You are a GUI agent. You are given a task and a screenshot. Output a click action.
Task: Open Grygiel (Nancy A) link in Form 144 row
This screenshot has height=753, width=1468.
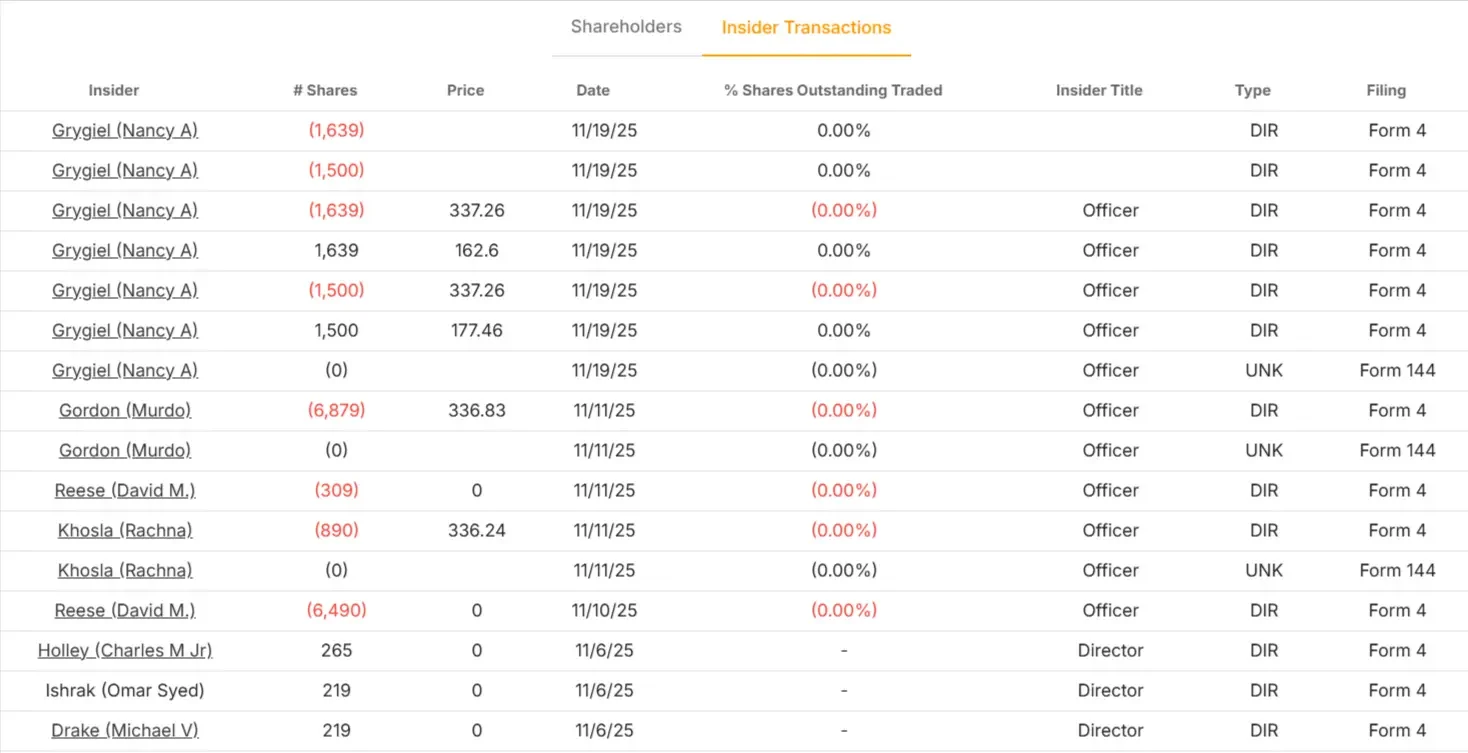click(125, 370)
